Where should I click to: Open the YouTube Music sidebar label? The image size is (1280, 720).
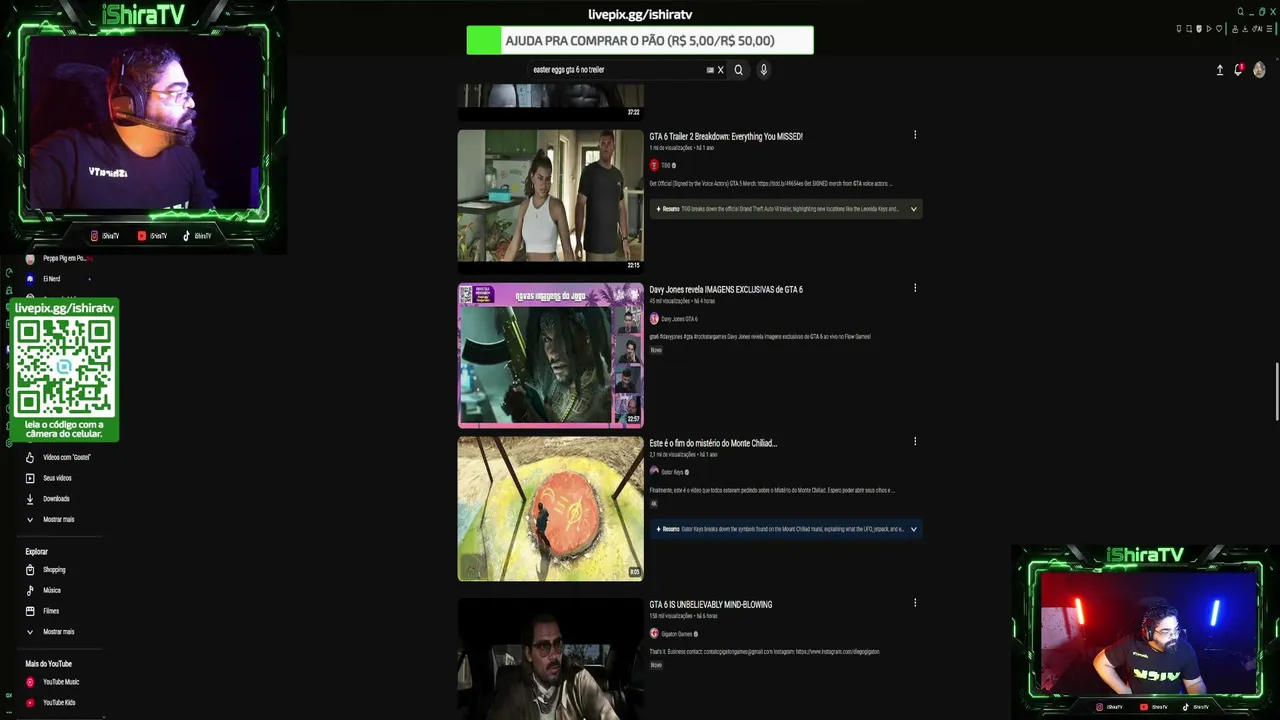coord(61,682)
